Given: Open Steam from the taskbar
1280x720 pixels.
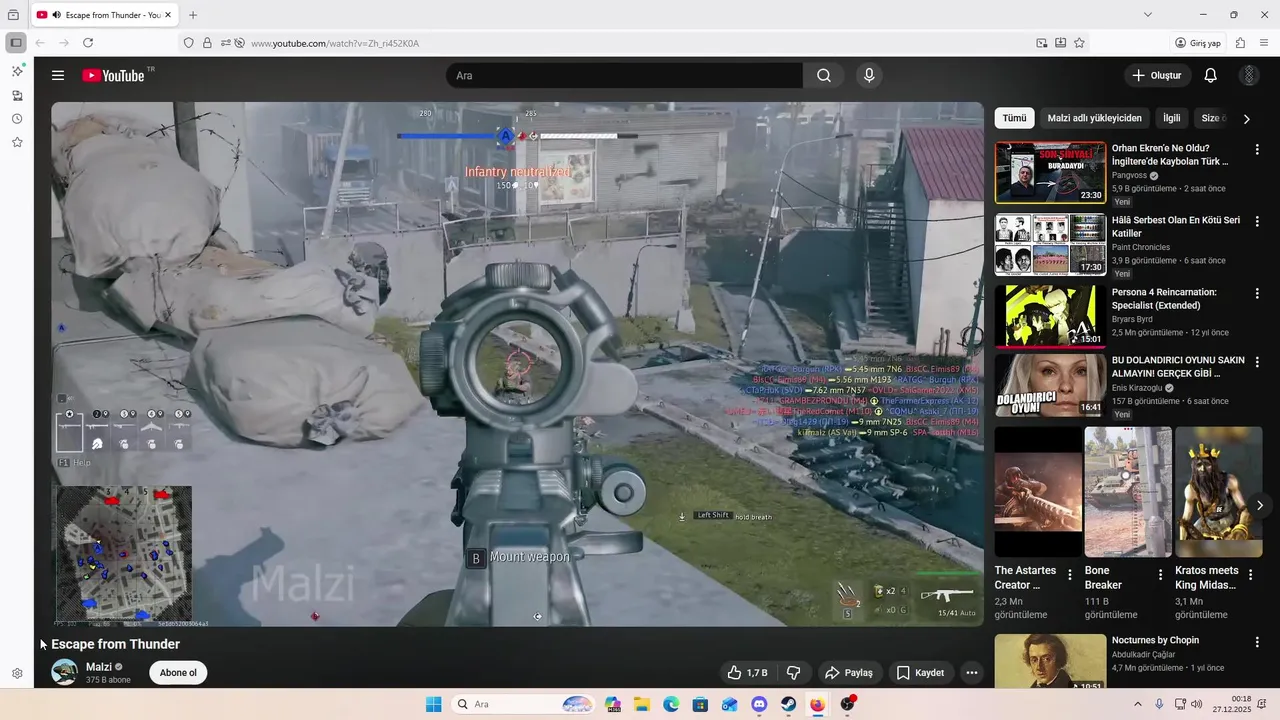Looking at the screenshot, I should (x=788, y=704).
